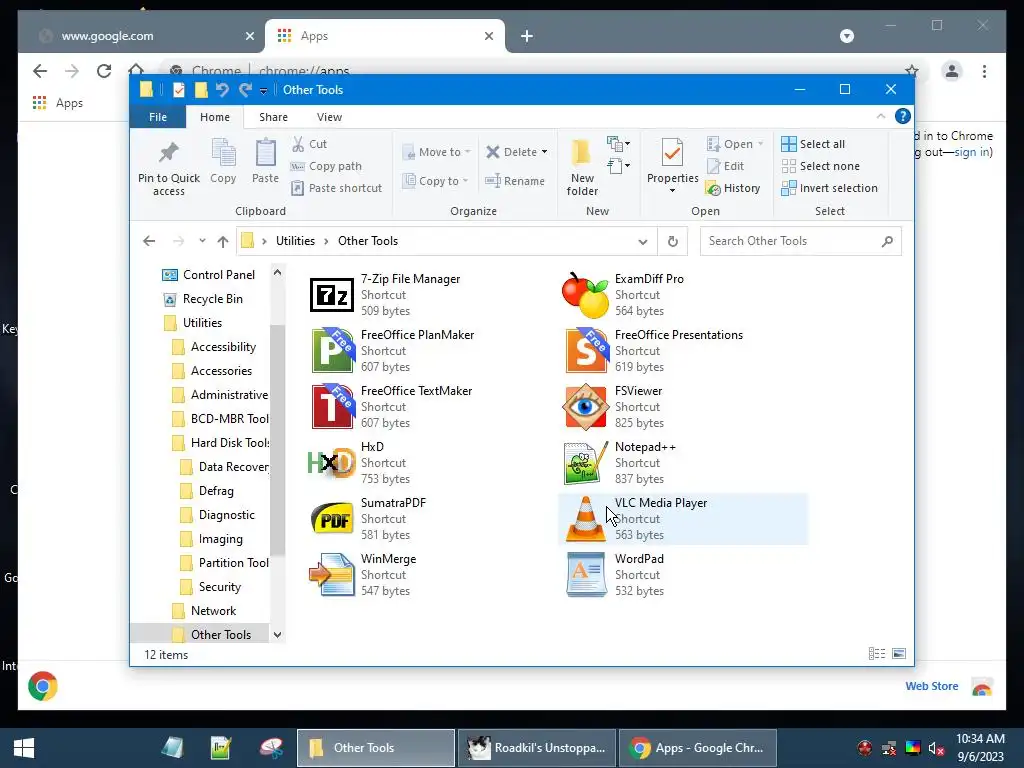
Task: Click the Web Store link in Chrome
Action: [x=931, y=686]
